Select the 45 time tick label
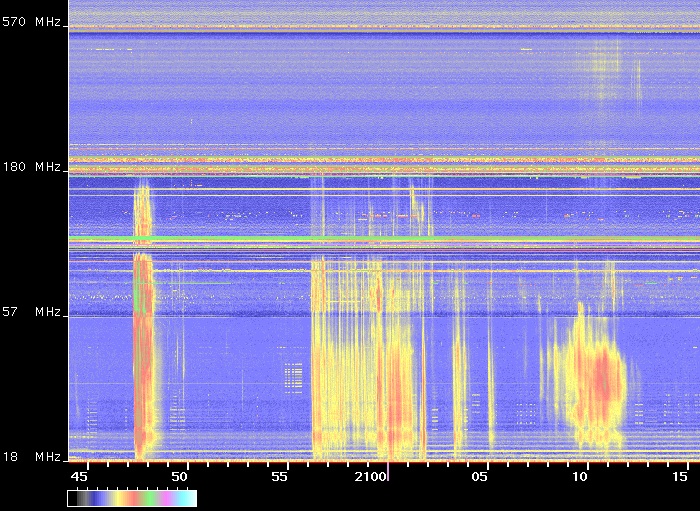700x511 pixels. pyautogui.click(x=80, y=475)
